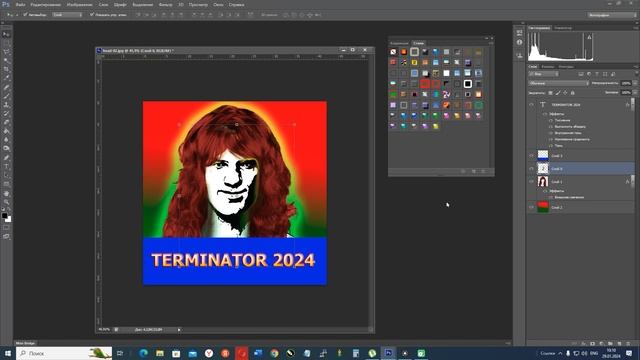This screenshot has width=640, height=360.
Task: Select the Eyedropper tool
Action: point(6,78)
